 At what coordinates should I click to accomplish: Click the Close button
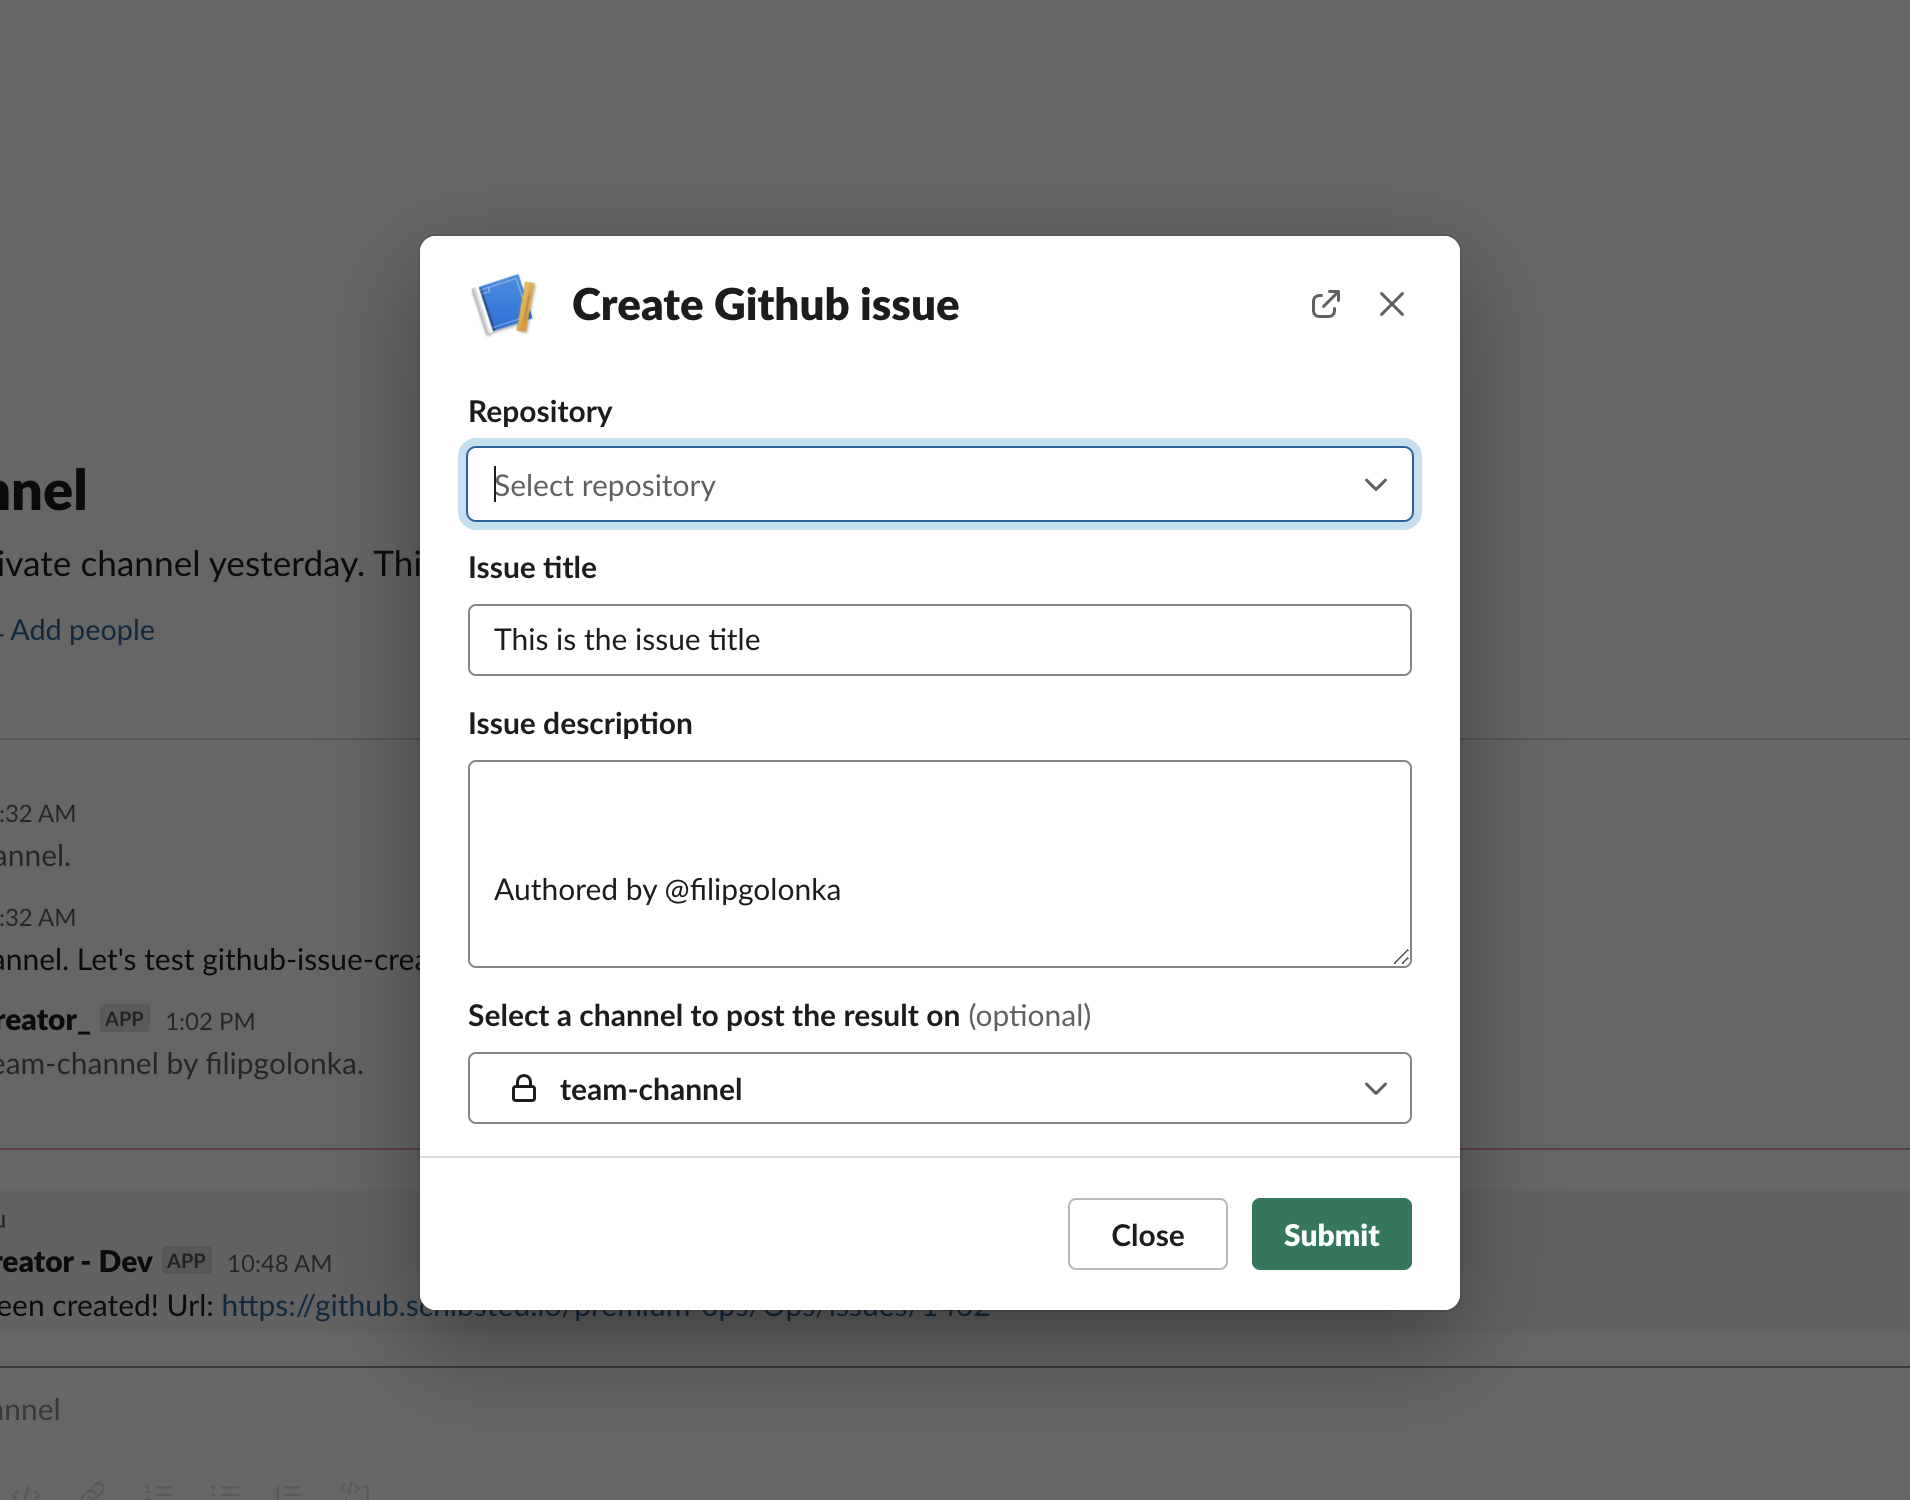(x=1147, y=1234)
